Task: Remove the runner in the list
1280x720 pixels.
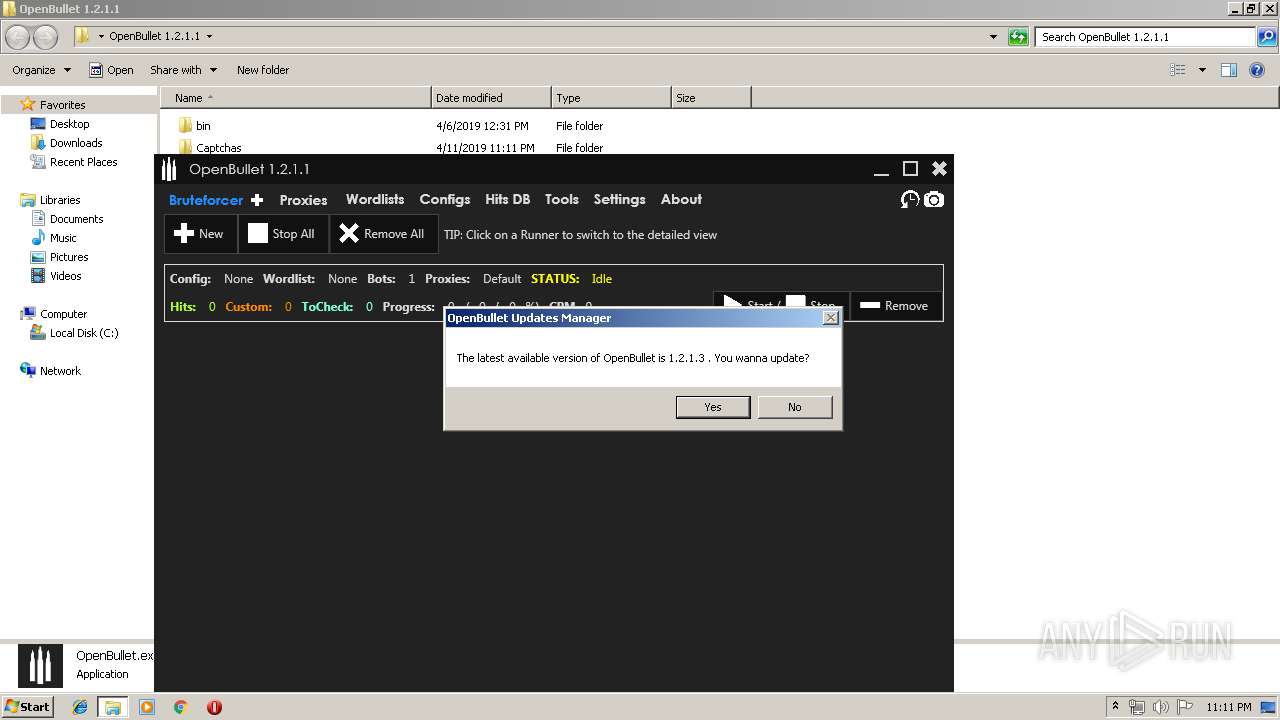Action: click(x=895, y=306)
